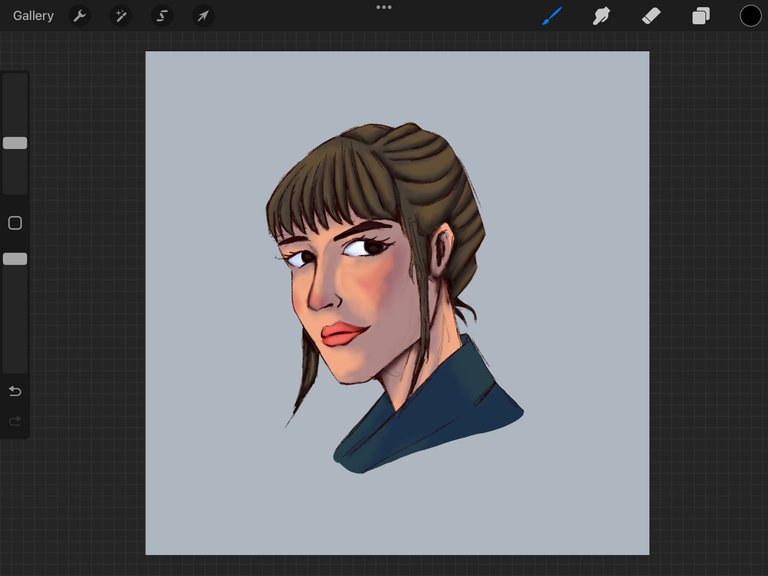Select the Brush tool
Image resolution: width=768 pixels, height=576 pixels.
[x=552, y=16]
